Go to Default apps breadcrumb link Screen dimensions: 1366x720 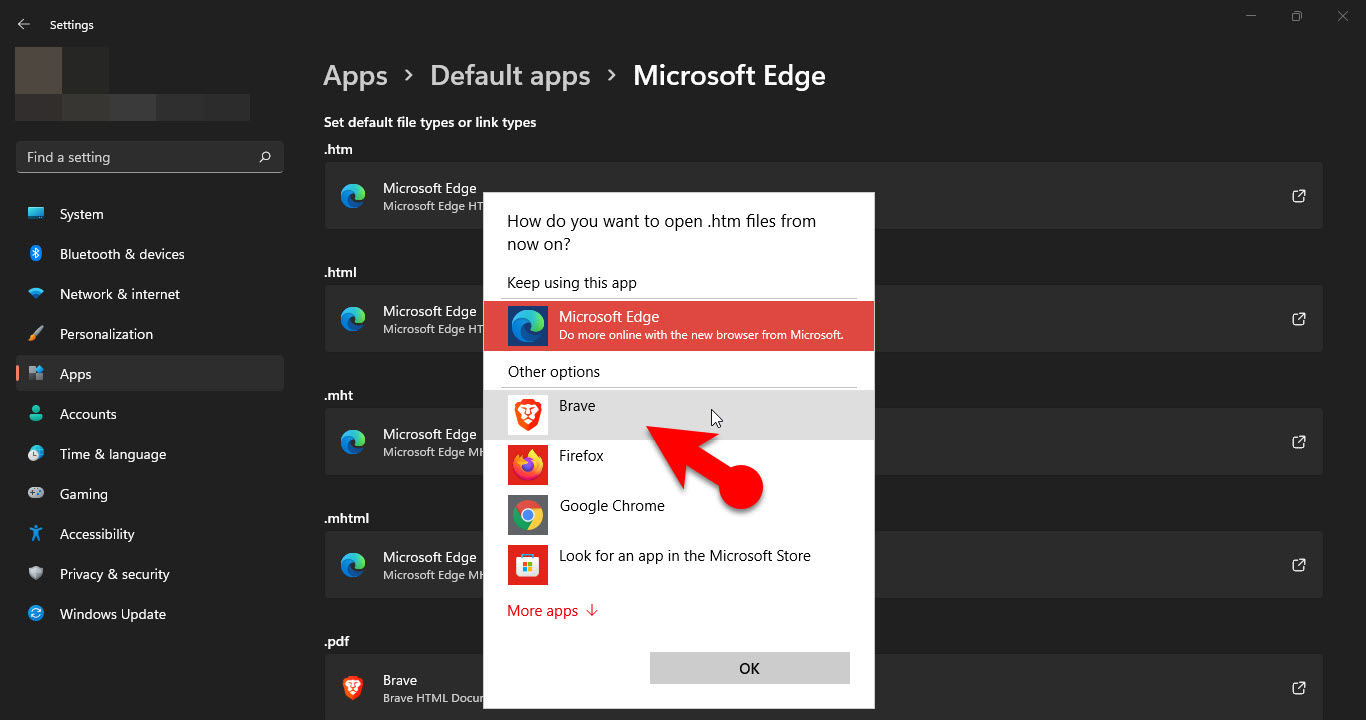pos(510,76)
